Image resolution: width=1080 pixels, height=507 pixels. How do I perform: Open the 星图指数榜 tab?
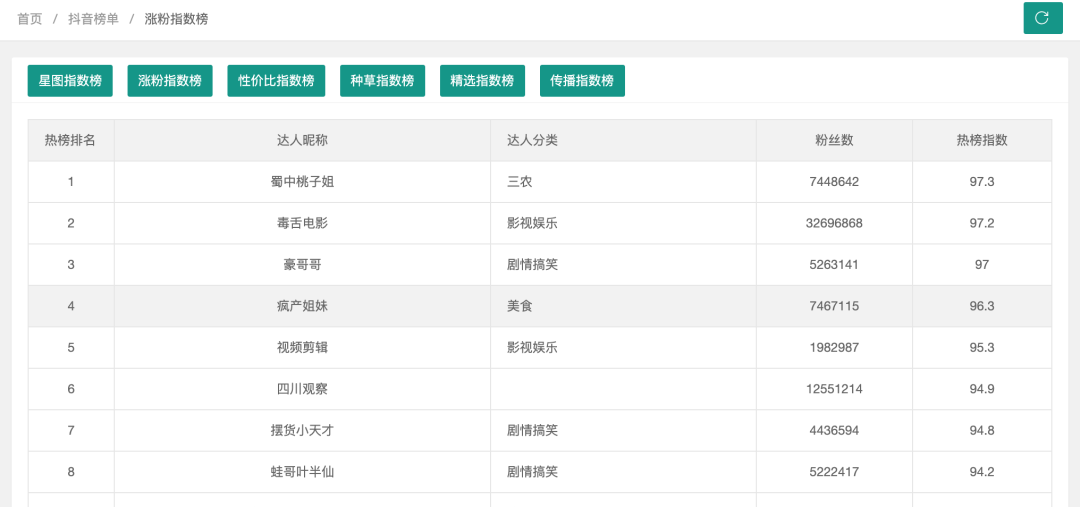click(x=70, y=81)
